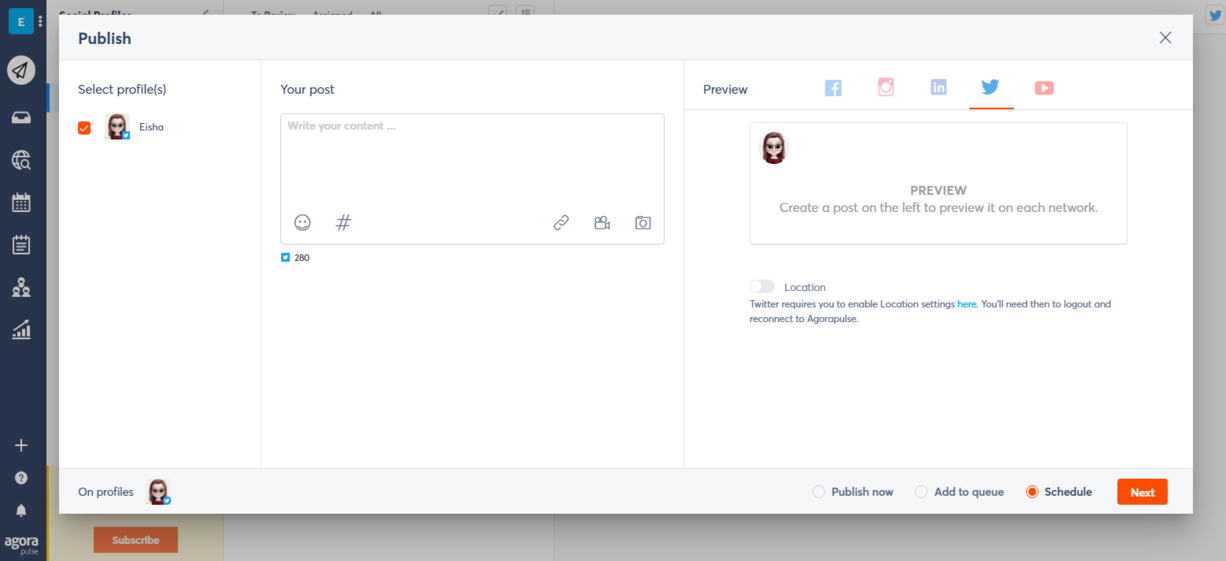The height and width of the screenshot is (561, 1226).
Task: Switch preview to LinkedIn
Action: point(938,87)
